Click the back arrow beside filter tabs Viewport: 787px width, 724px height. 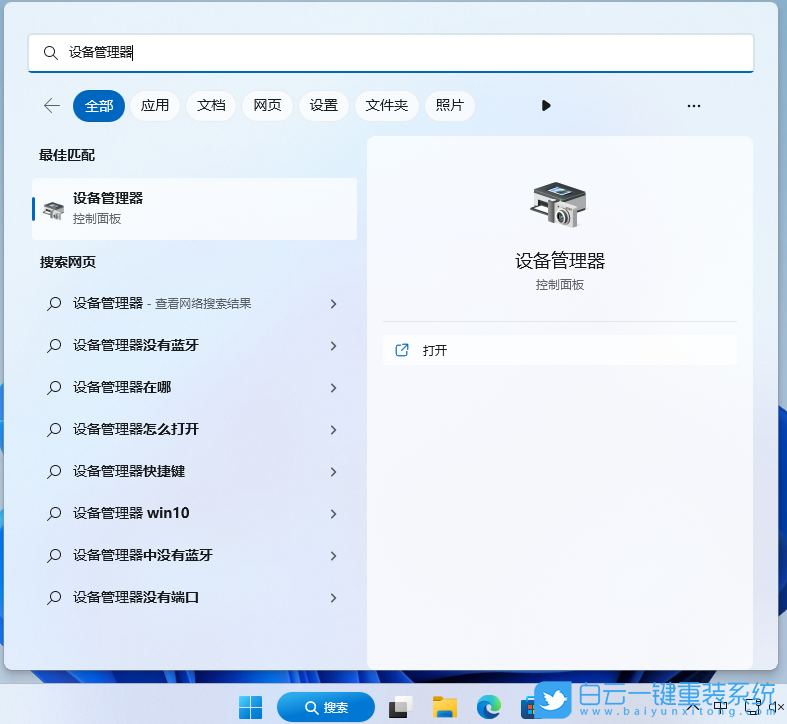(52, 105)
